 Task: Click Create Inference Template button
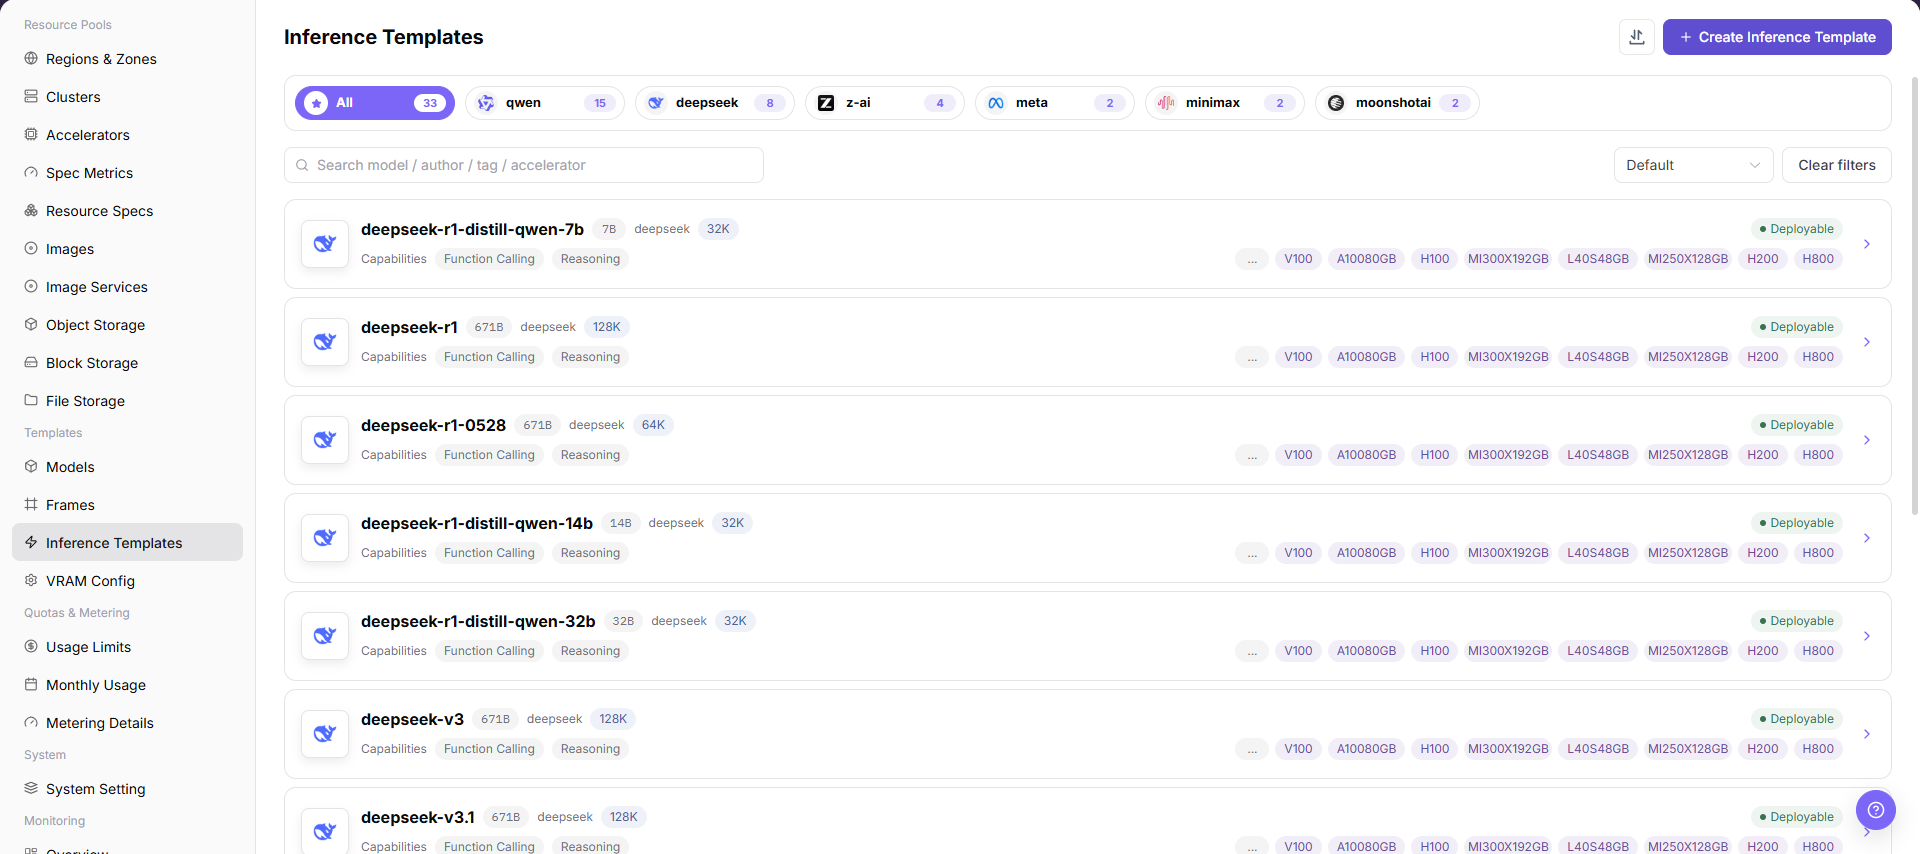1777,37
